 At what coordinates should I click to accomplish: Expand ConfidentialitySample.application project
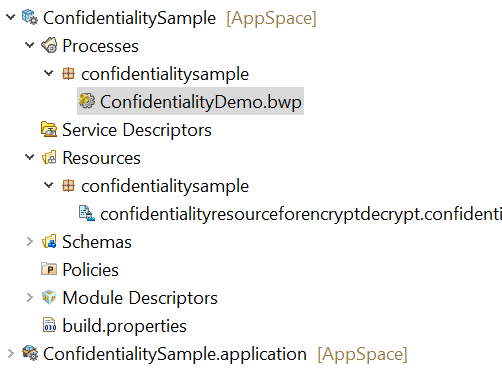pyautogui.click(x=11, y=353)
